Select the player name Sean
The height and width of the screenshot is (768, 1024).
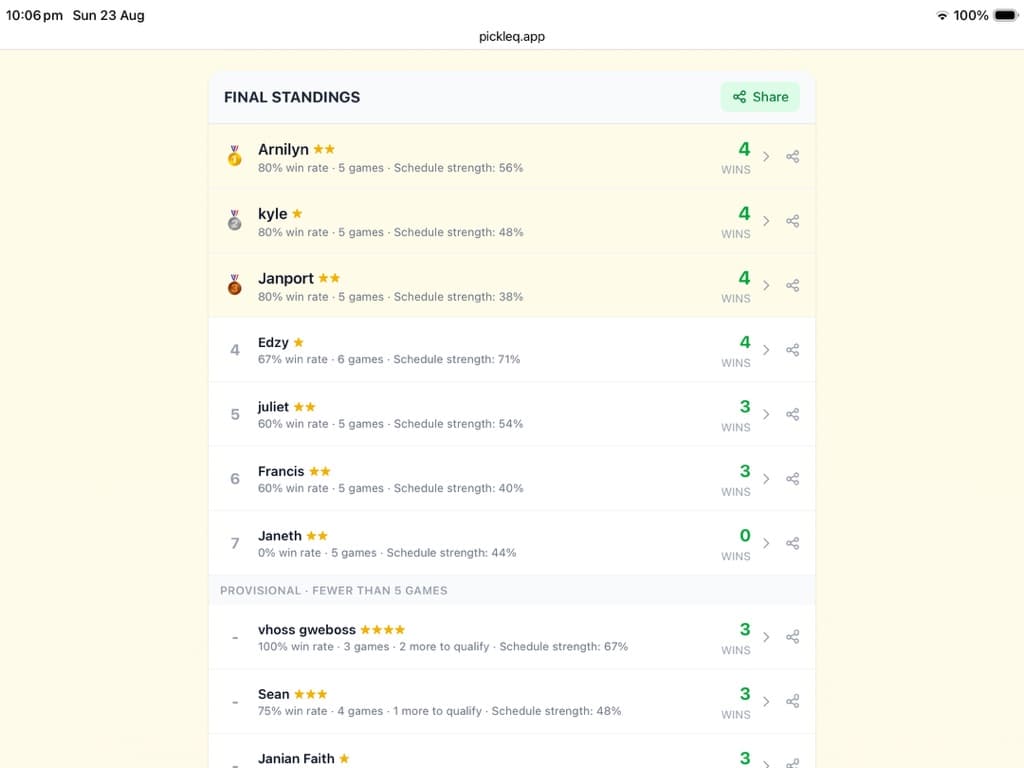pos(274,694)
